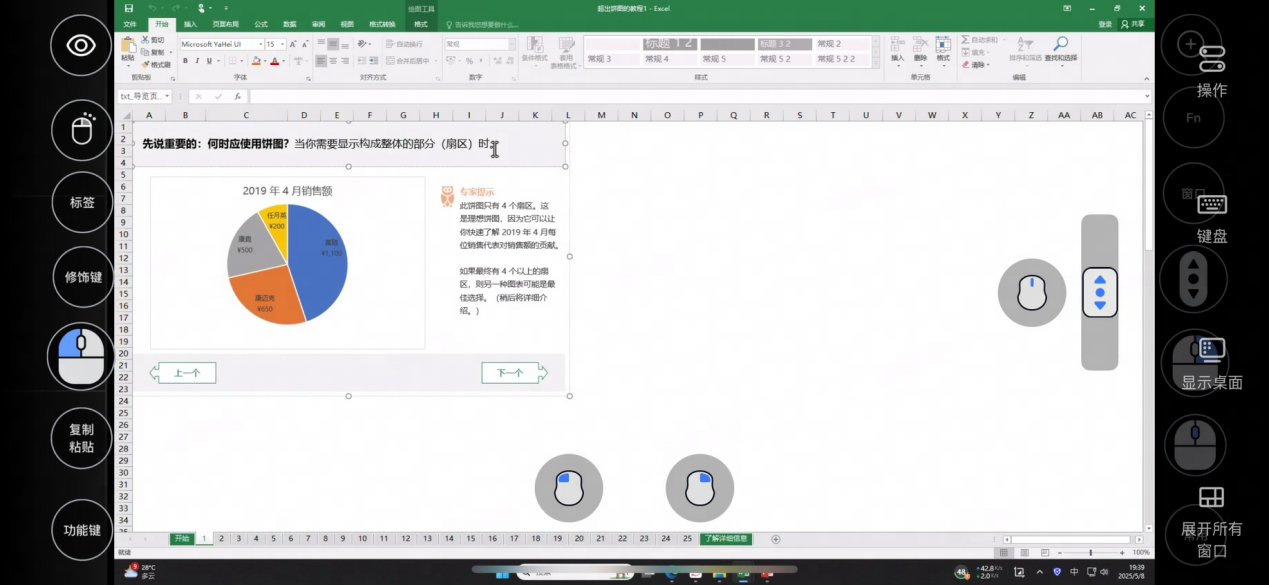
Task: Open the Name Box dropdown arrow
Action: click(x=167, y=97)
